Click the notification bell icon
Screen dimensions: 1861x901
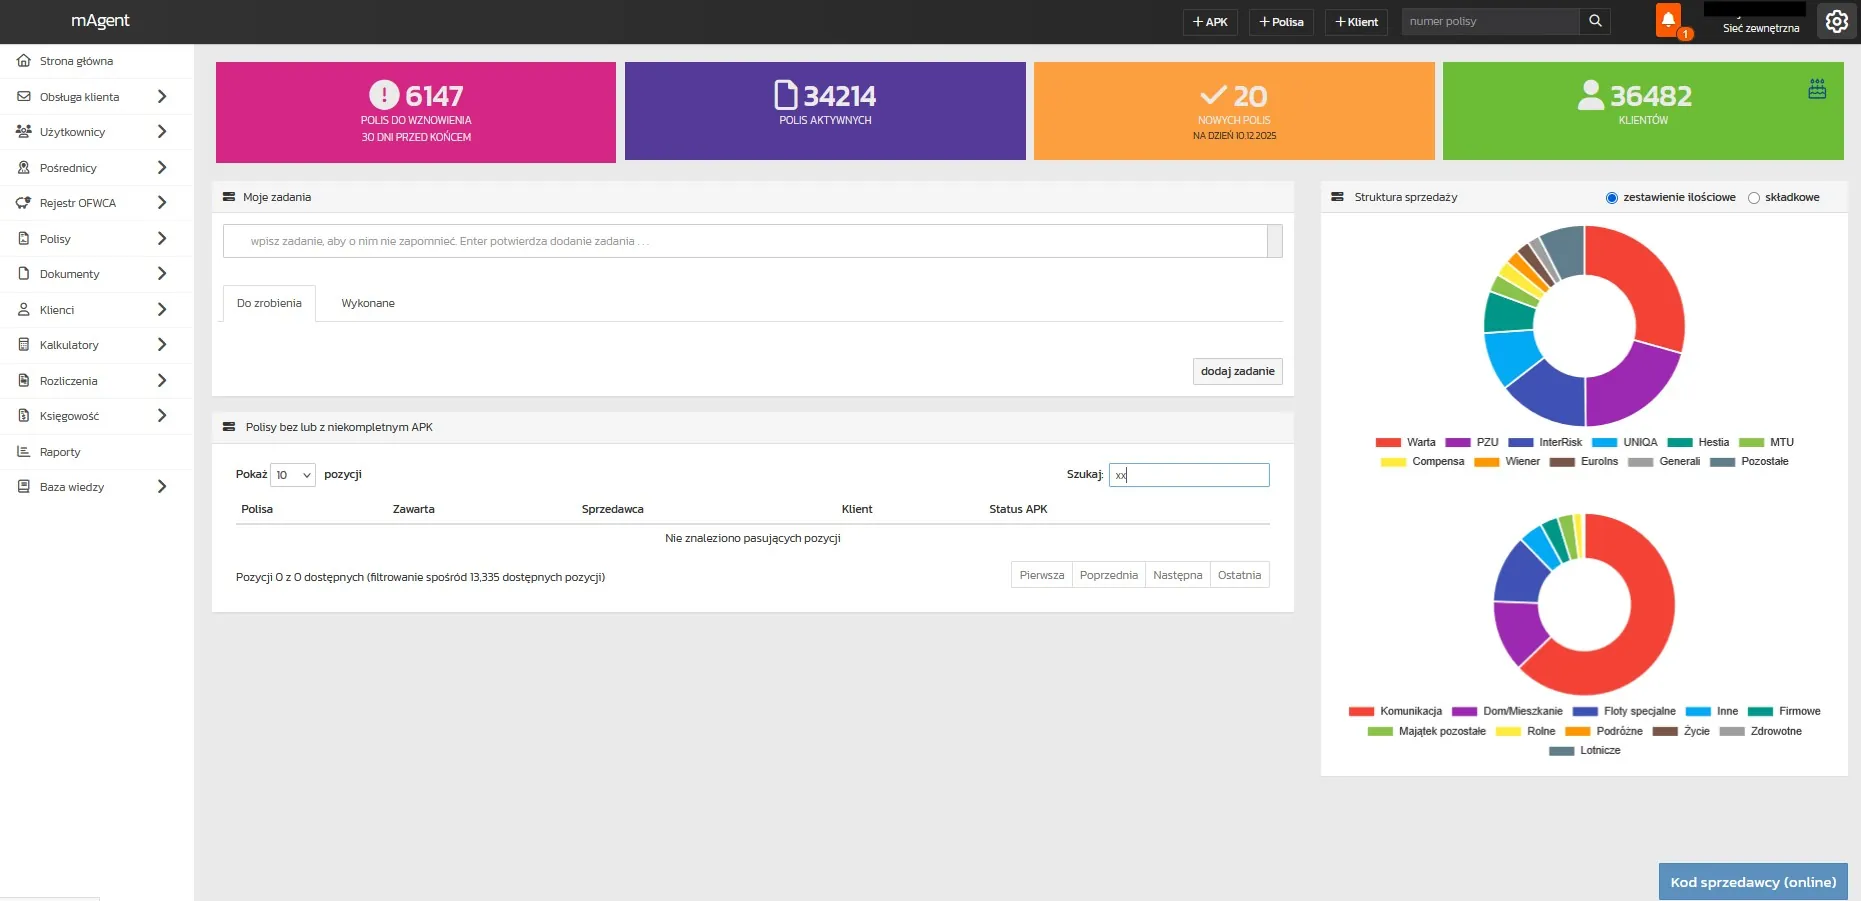click(x=1668, y=20)
